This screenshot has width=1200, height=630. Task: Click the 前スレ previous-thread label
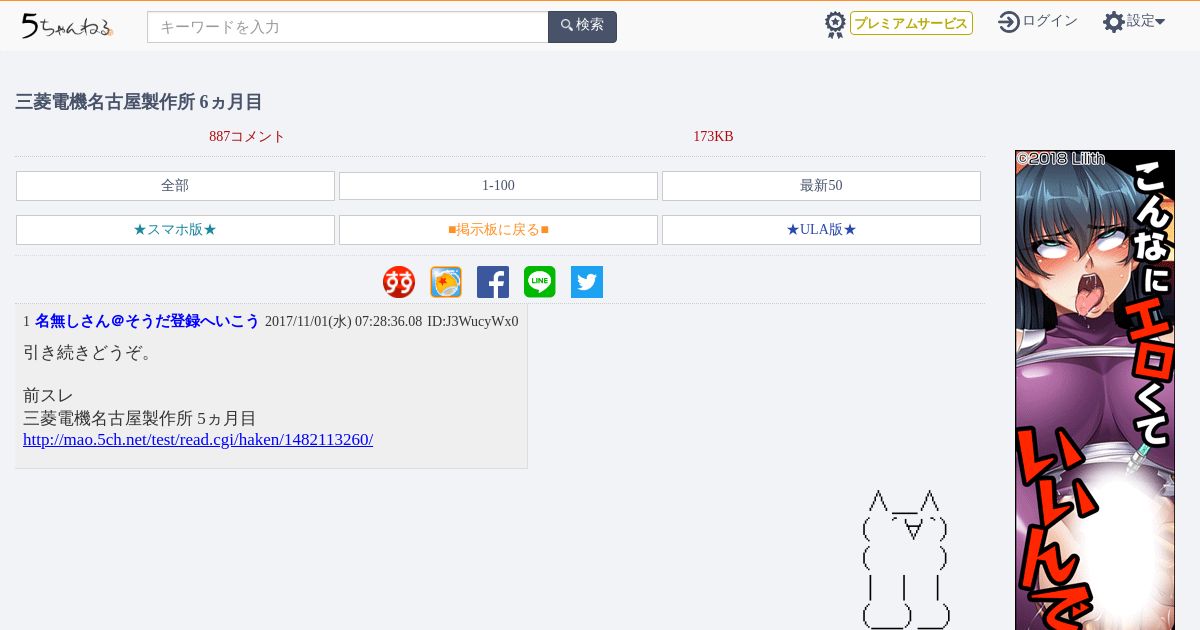pos(48,396)
